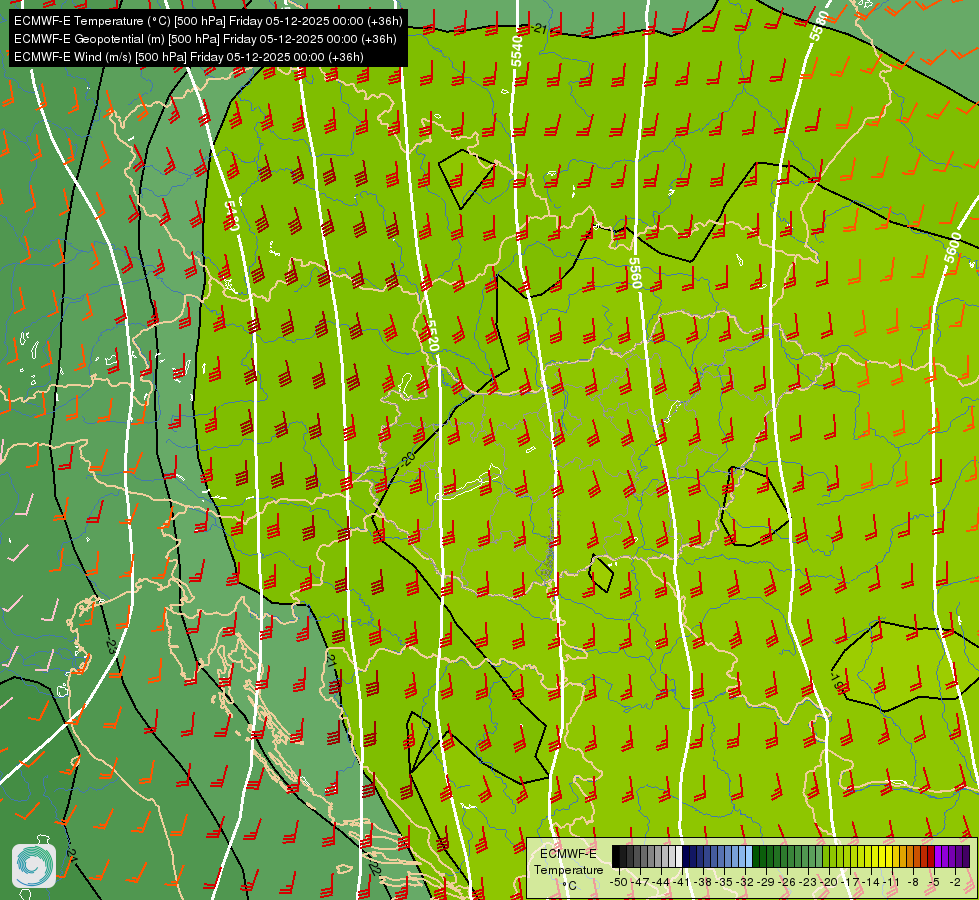Click the 20 isotherm label
979x900 pixels.
[408, 459]
